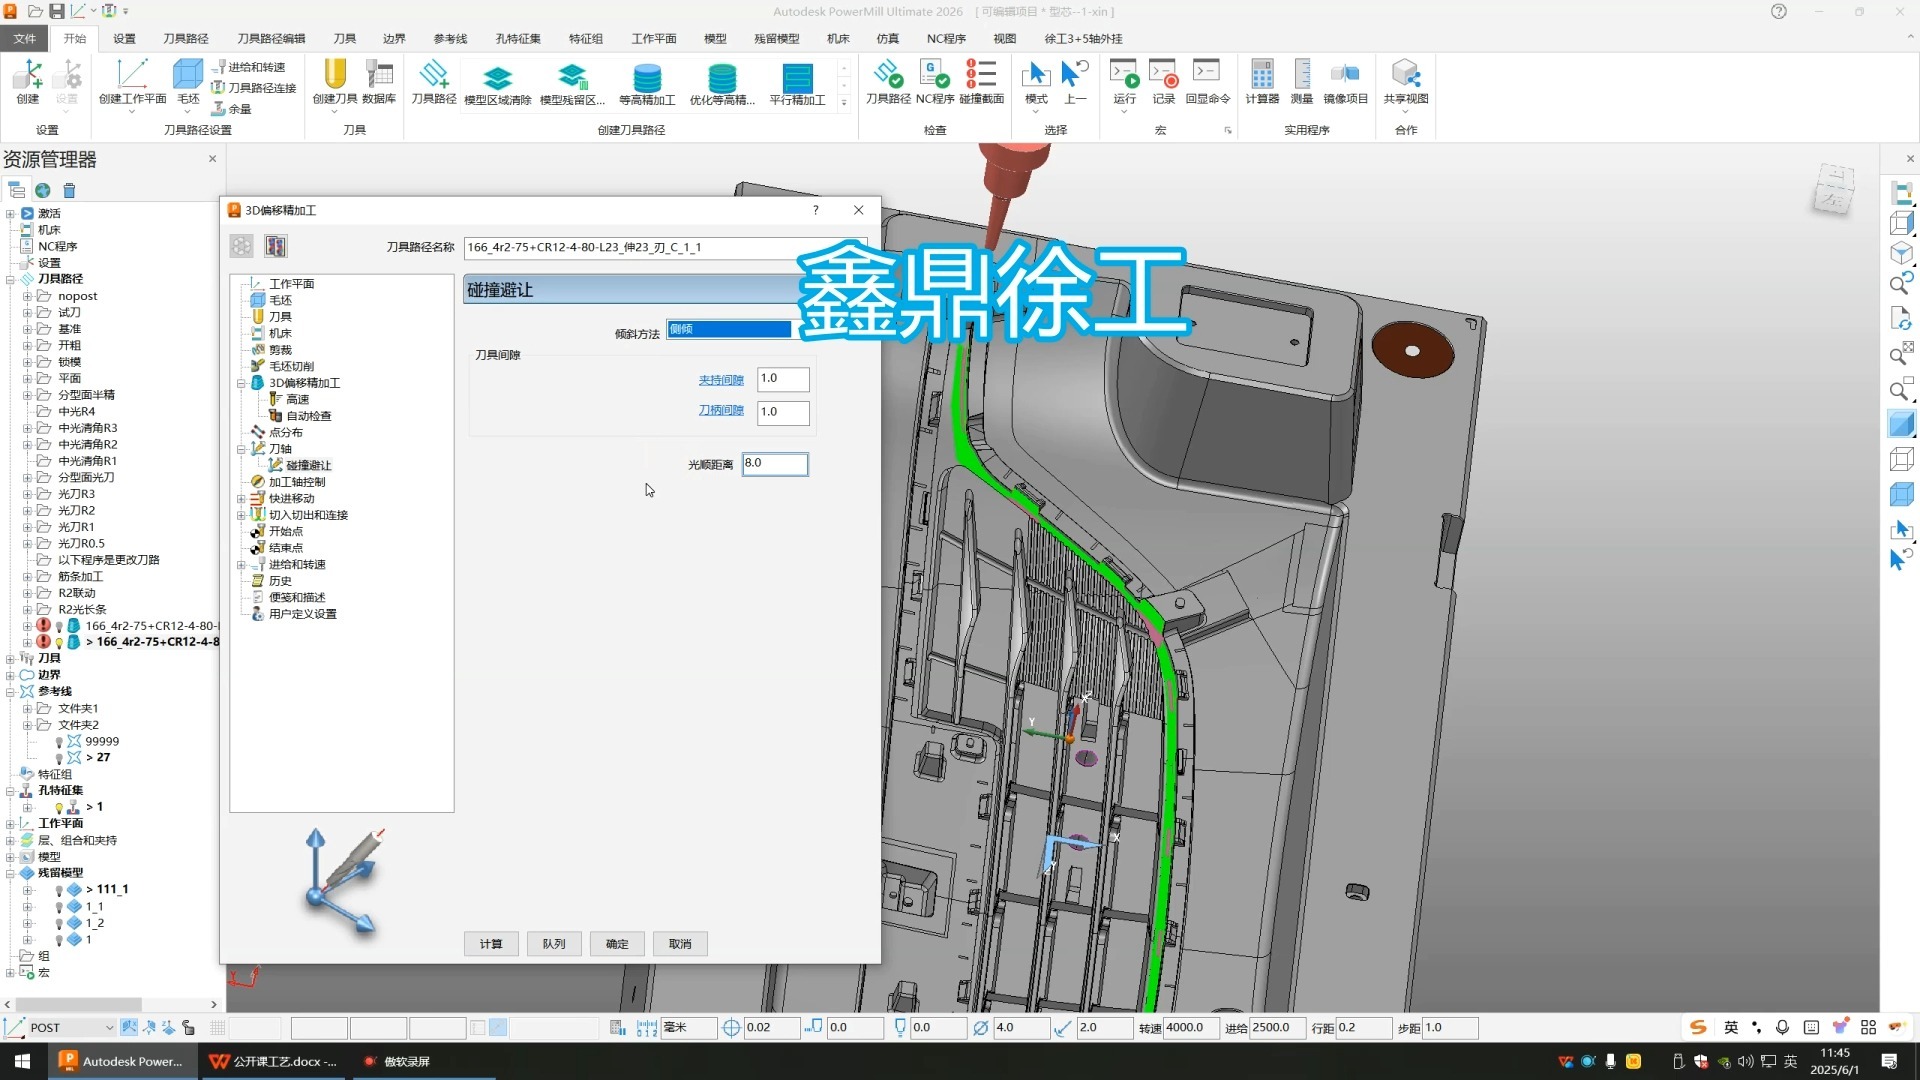Click the ISO view cube icon on the right toolbar
Screen dimensions: 1920x1080
(x=1901, y=254)
